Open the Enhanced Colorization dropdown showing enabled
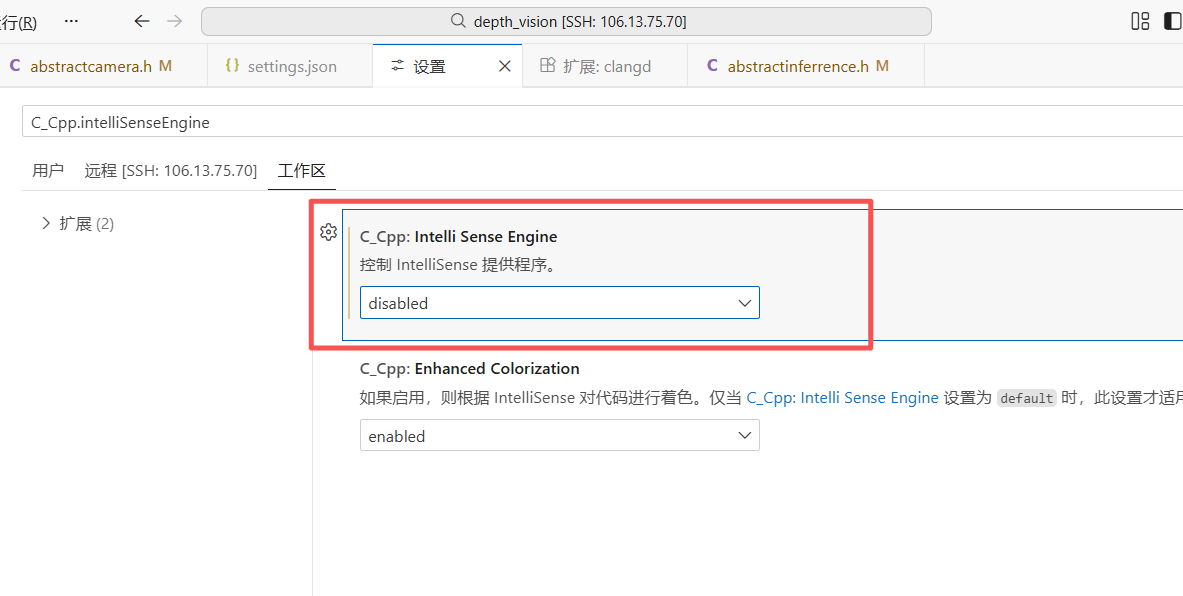Image resolution: width=1183 pixels, height=596 pixels. click(x=560, y=435)
